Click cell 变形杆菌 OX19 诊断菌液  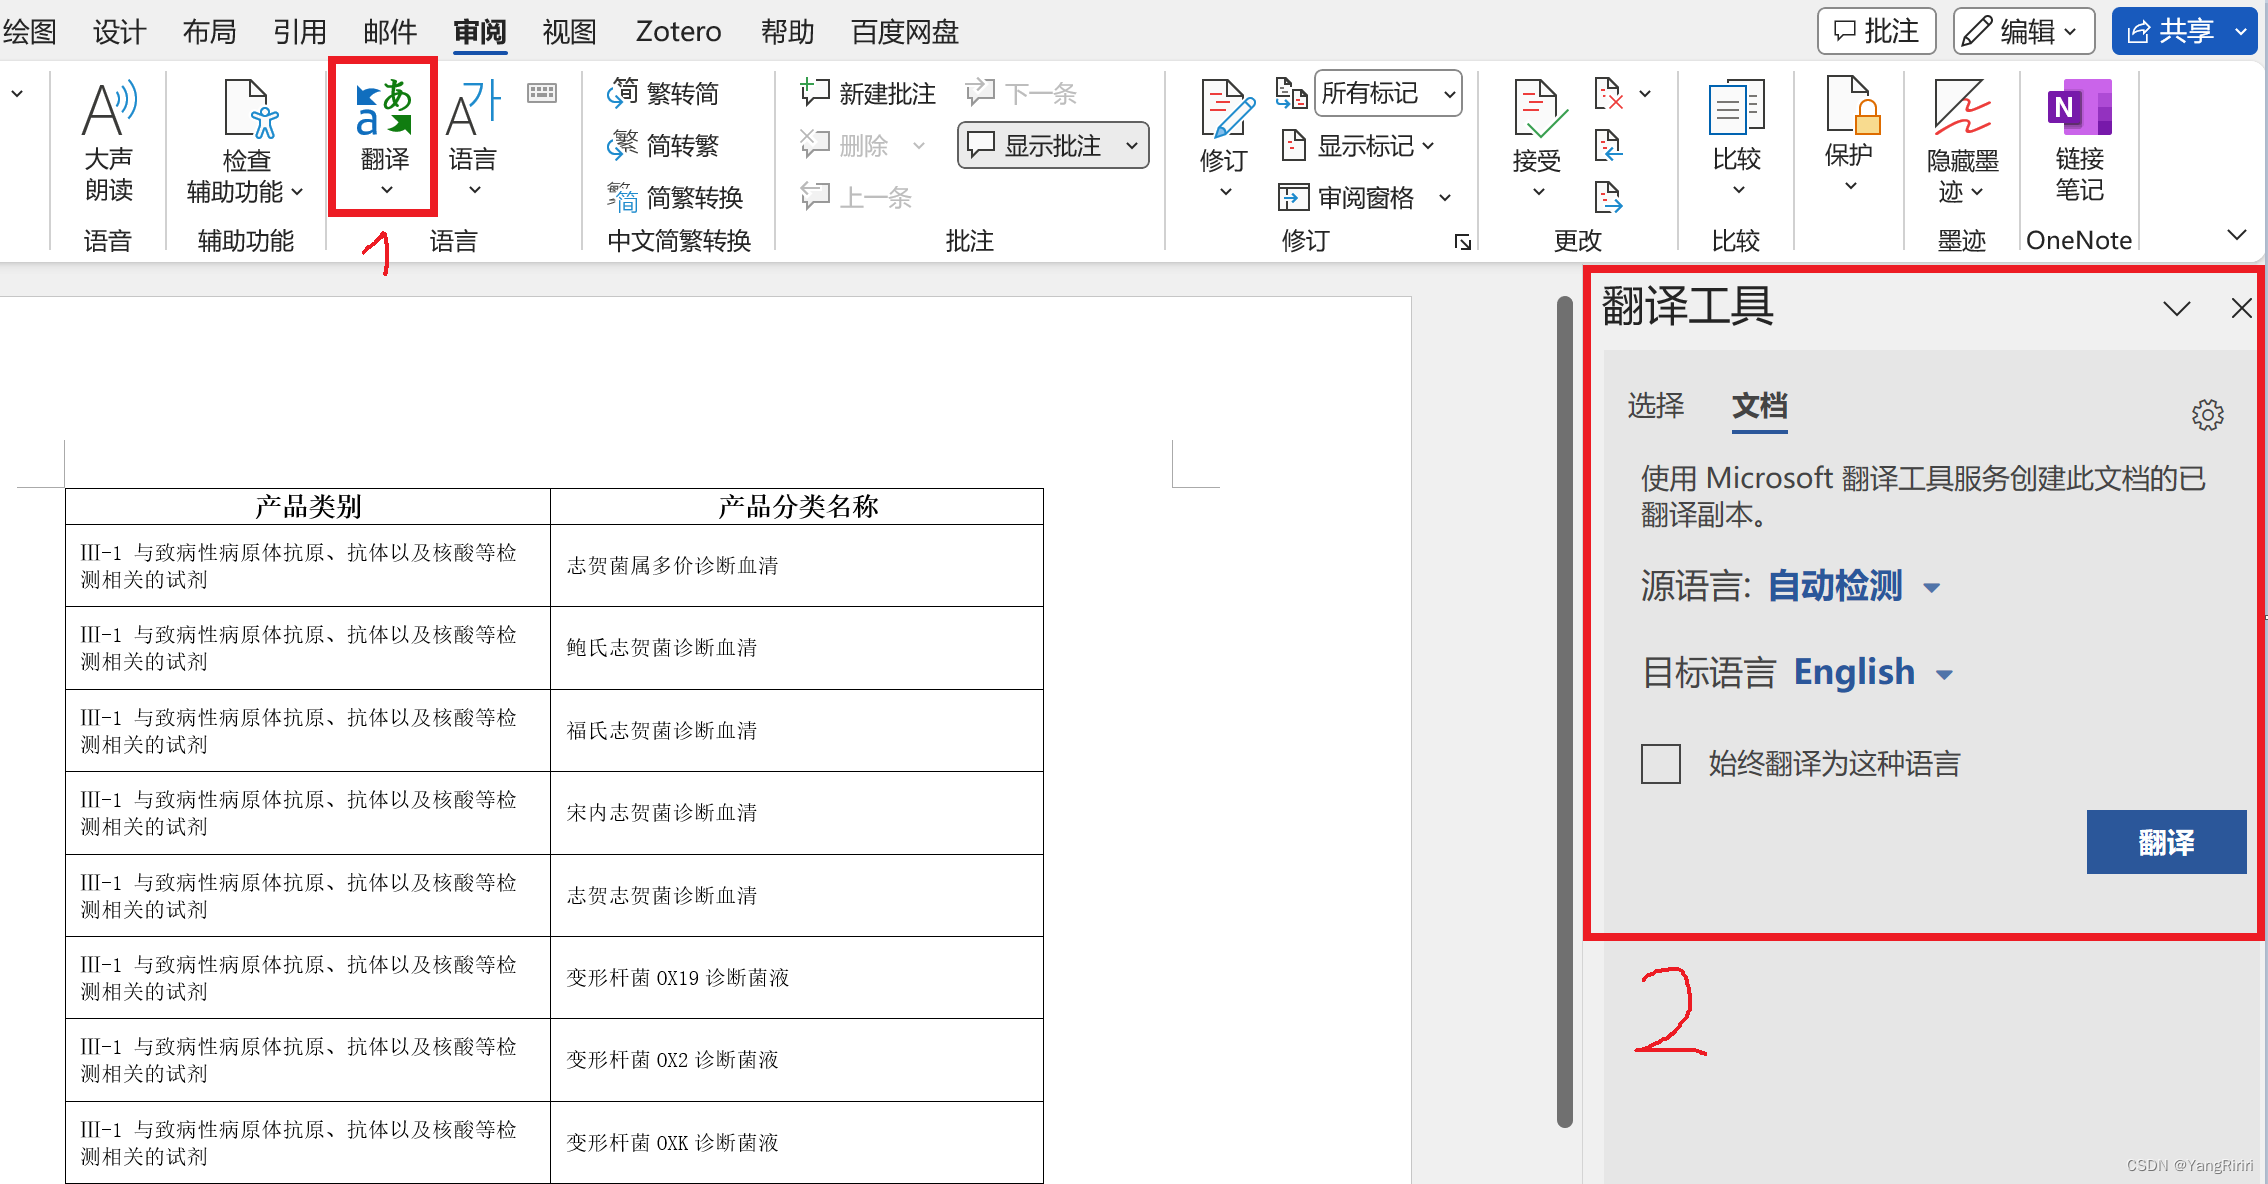[797, 978]
